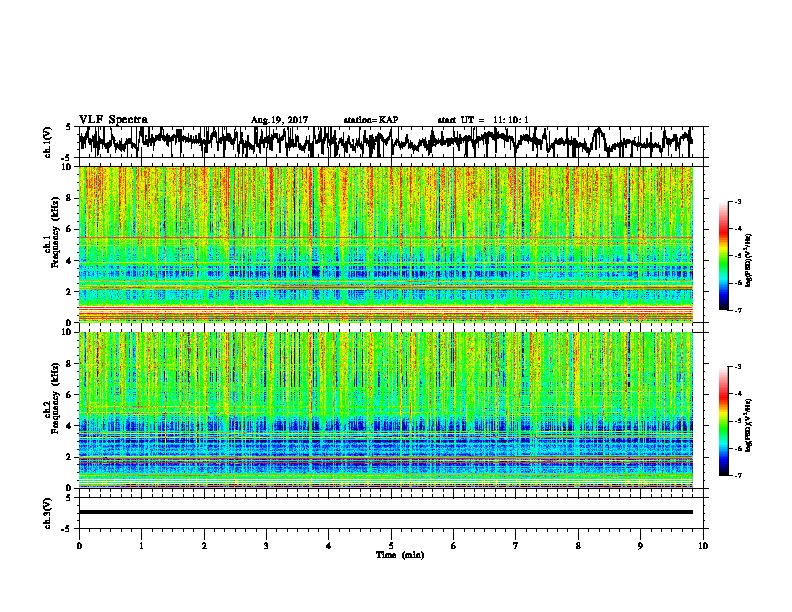792x612 pixels.
Task: Click the "6" tick on ch.1 frequency axis
Action: coord(70,229)
